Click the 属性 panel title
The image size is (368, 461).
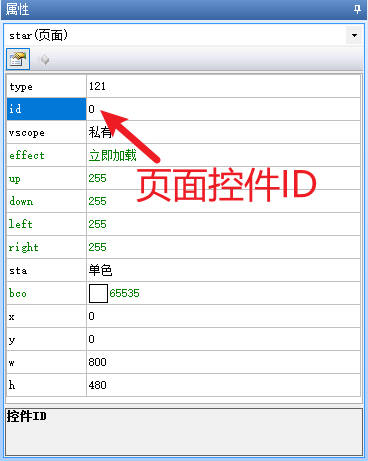[17, 9]
